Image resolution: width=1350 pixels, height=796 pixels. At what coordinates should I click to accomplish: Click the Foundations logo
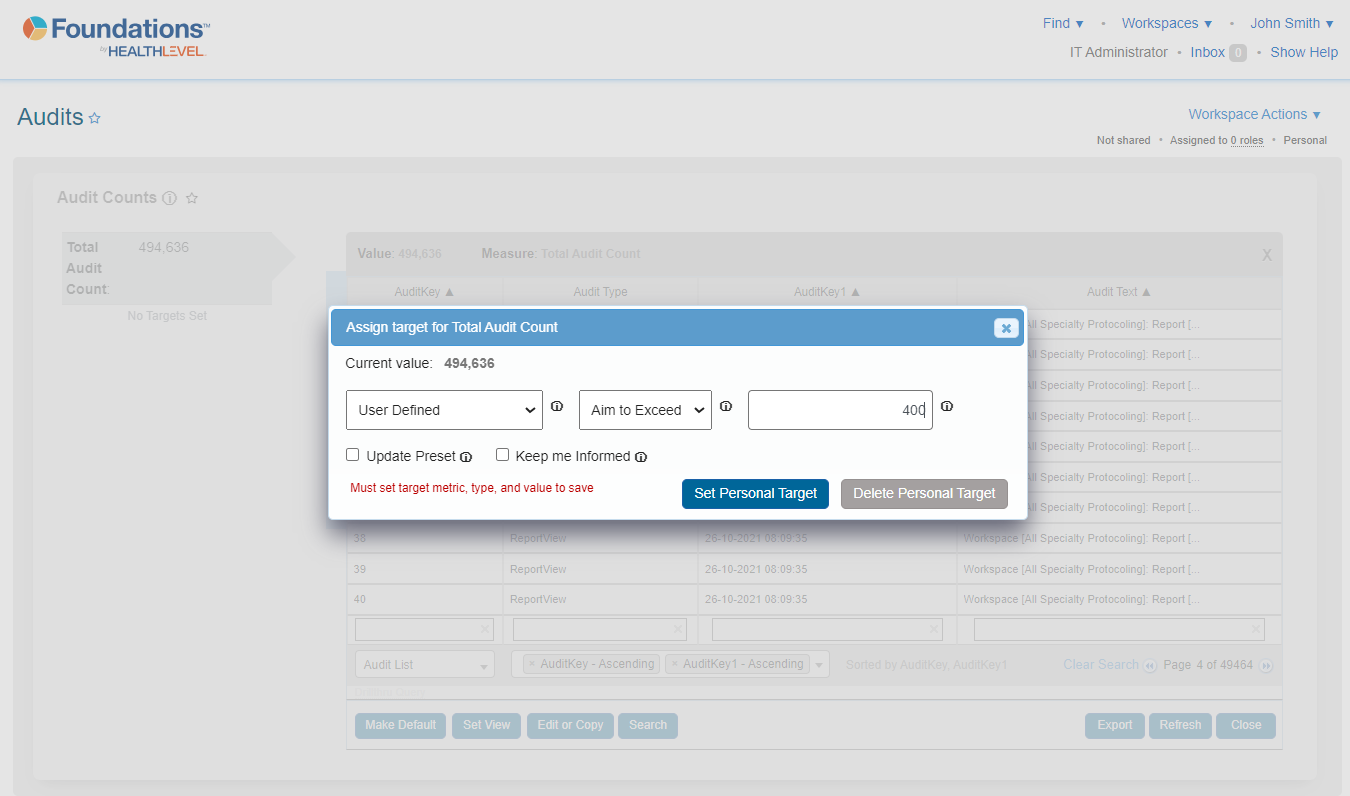[116, 37]
